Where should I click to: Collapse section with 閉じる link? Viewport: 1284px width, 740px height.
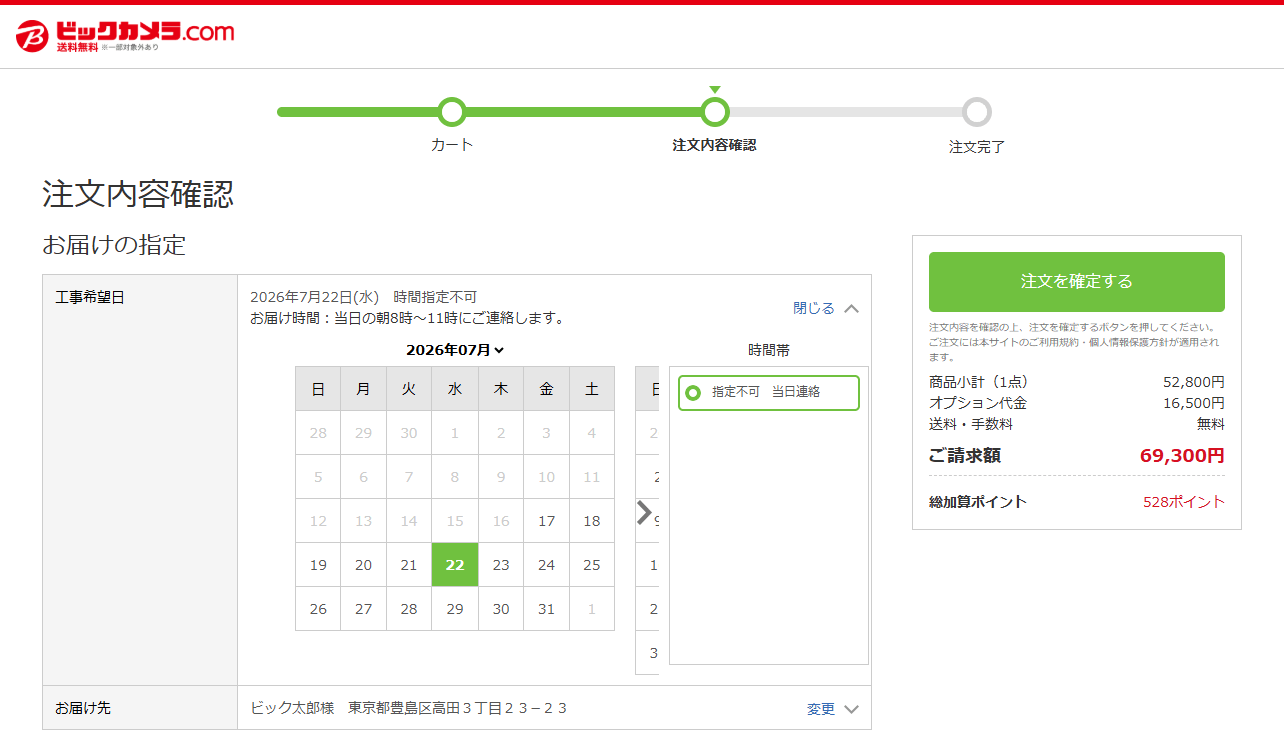(x=826, y=308)
